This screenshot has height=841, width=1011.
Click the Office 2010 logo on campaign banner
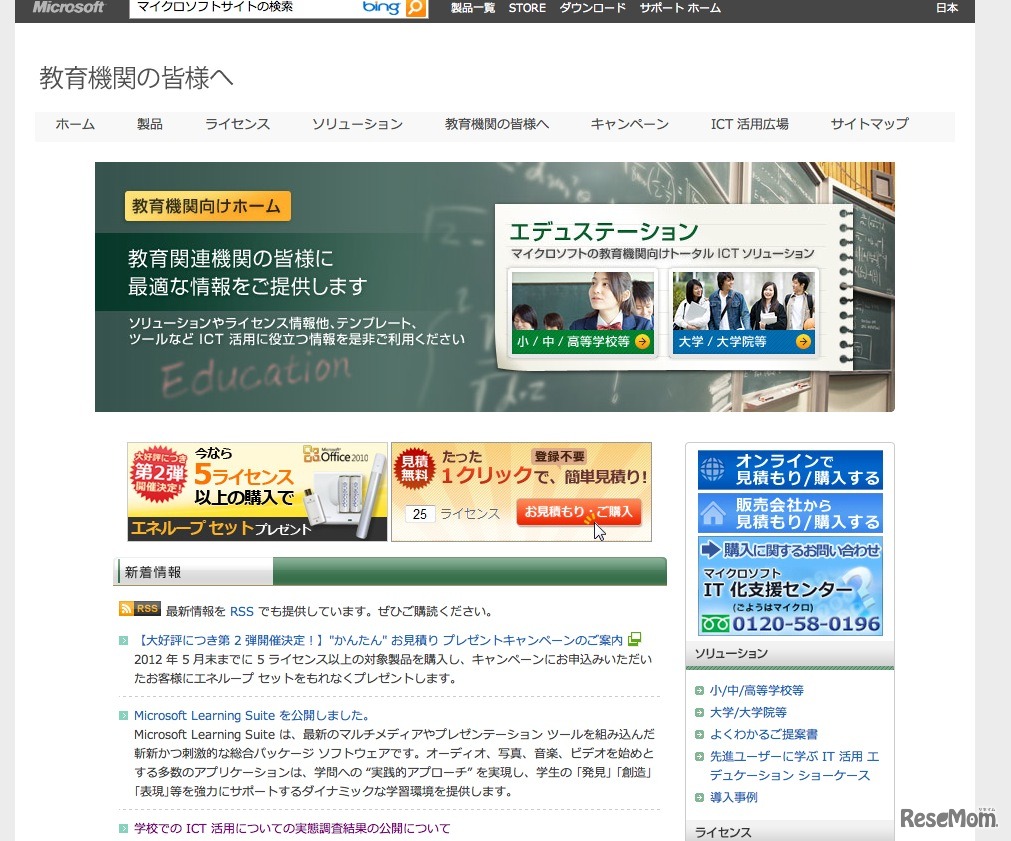pyautogui.click(x=336, y=455)
